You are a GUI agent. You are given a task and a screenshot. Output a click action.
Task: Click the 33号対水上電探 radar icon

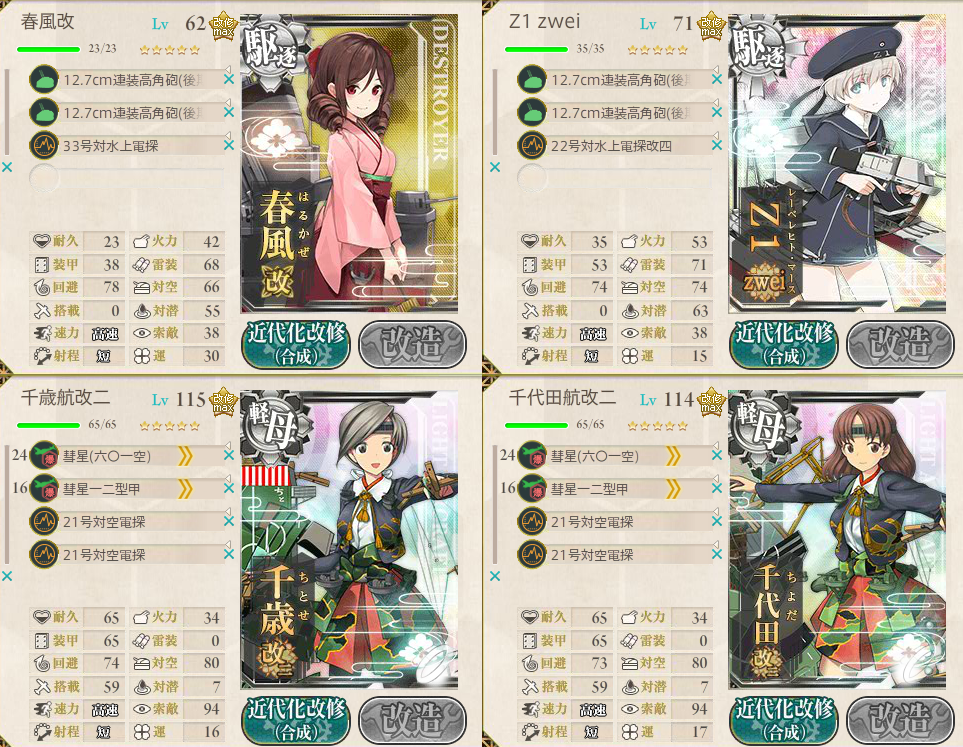(44, 146)
